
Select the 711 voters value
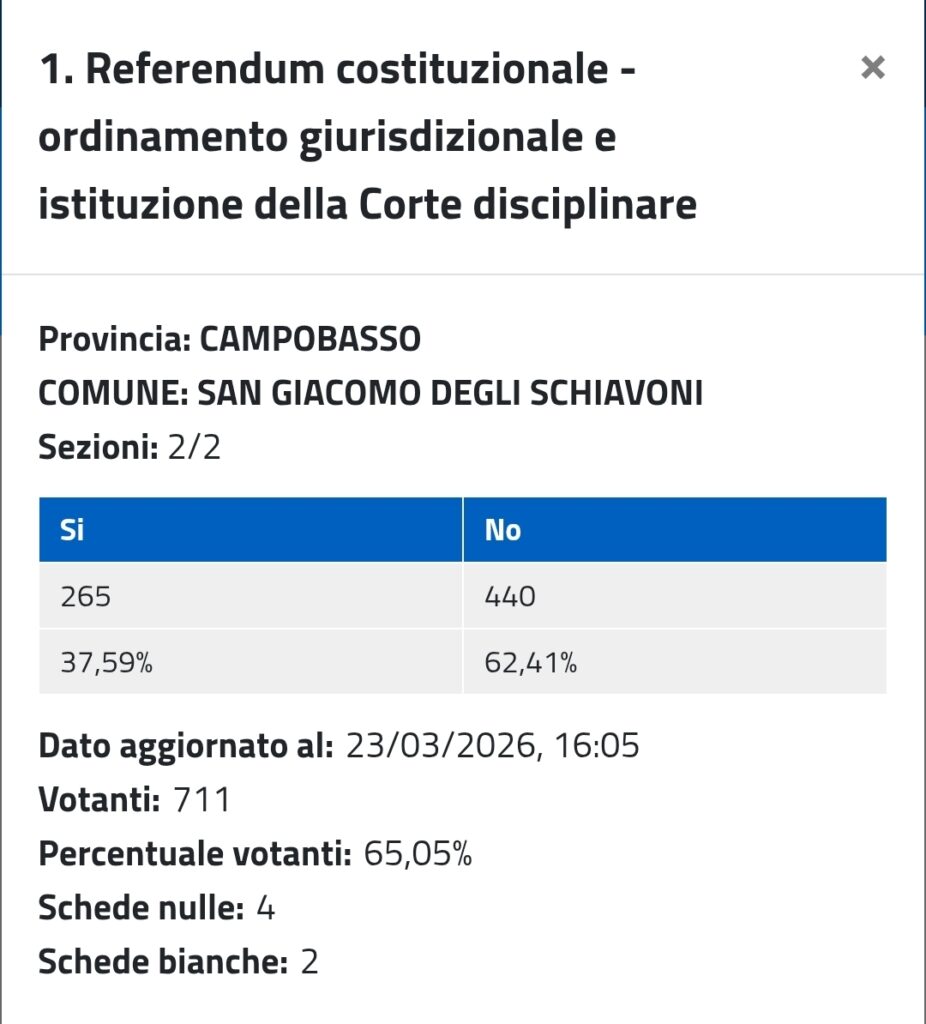[x=202, y=801]
